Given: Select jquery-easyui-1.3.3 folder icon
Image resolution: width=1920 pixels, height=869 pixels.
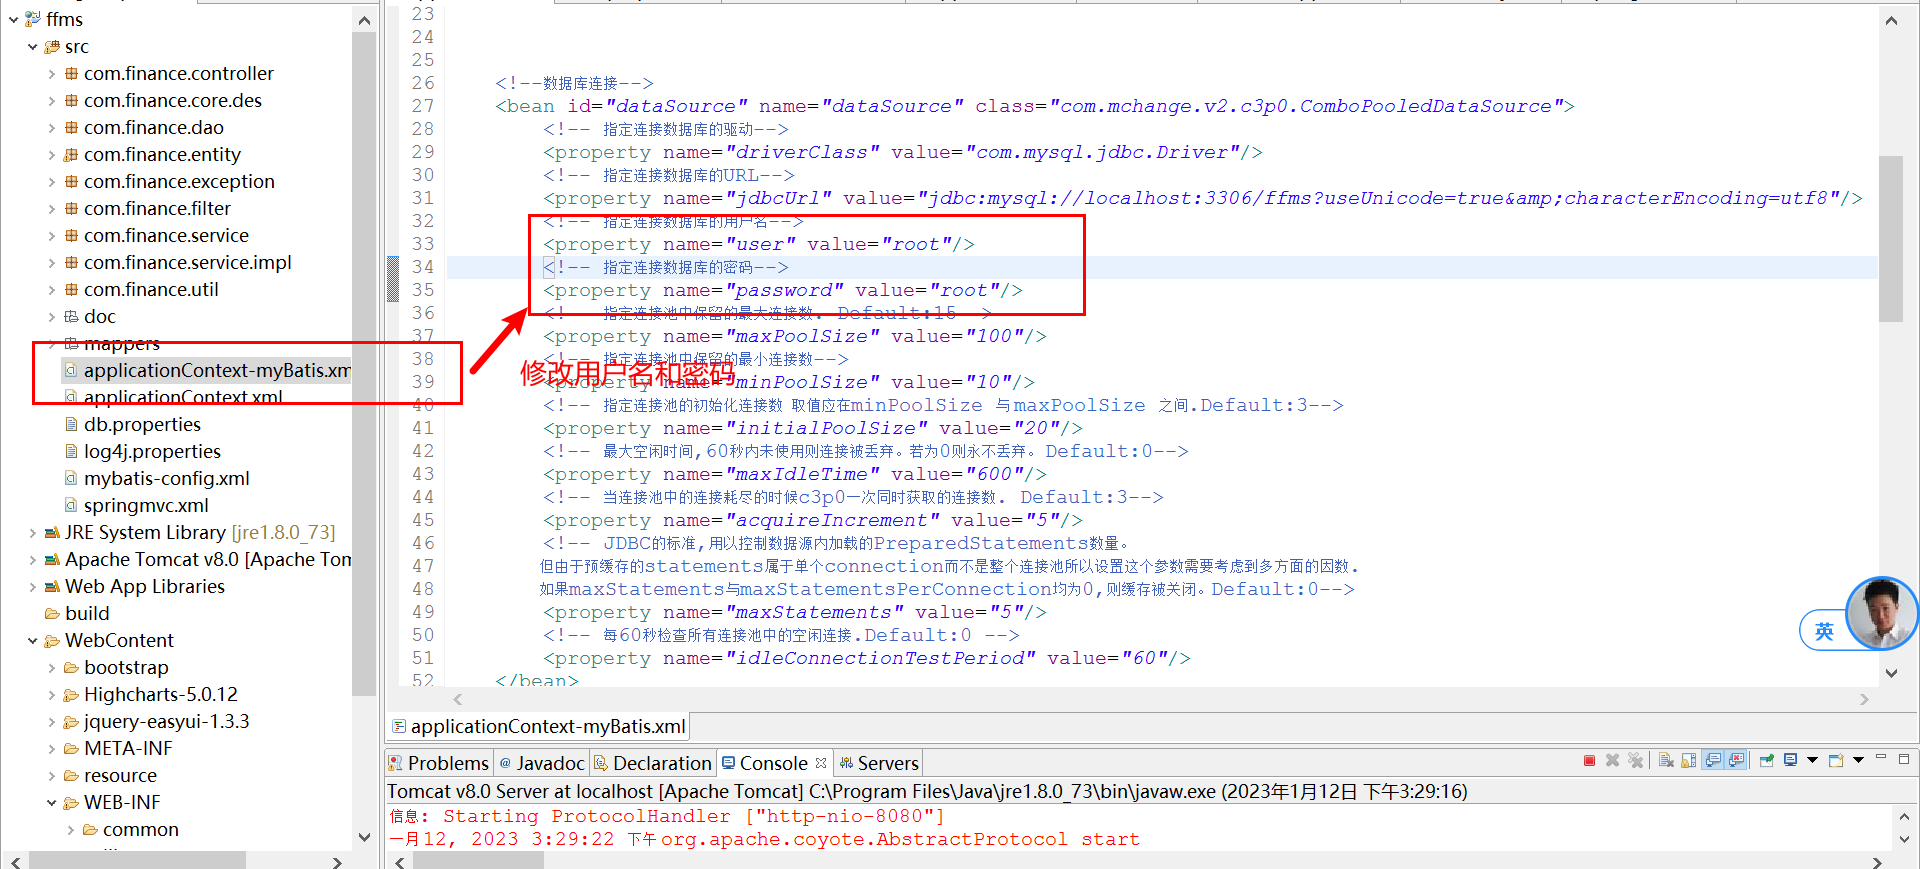Looking at the screenshot, I should 71,721.
